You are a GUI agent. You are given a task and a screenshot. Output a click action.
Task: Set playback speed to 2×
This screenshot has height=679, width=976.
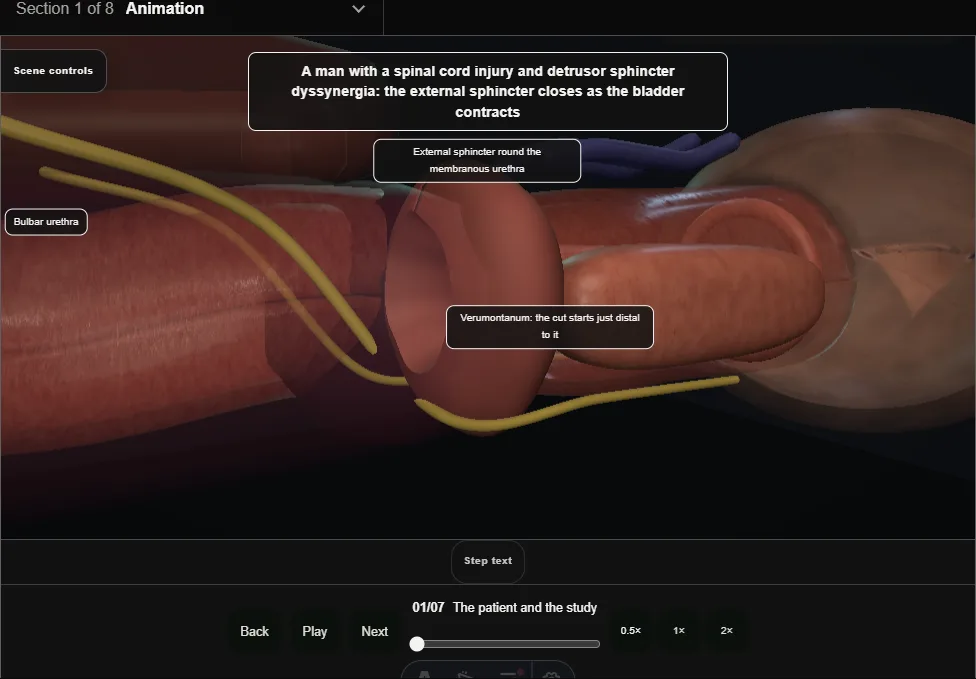pyautogui.click(x=726, y=630)
